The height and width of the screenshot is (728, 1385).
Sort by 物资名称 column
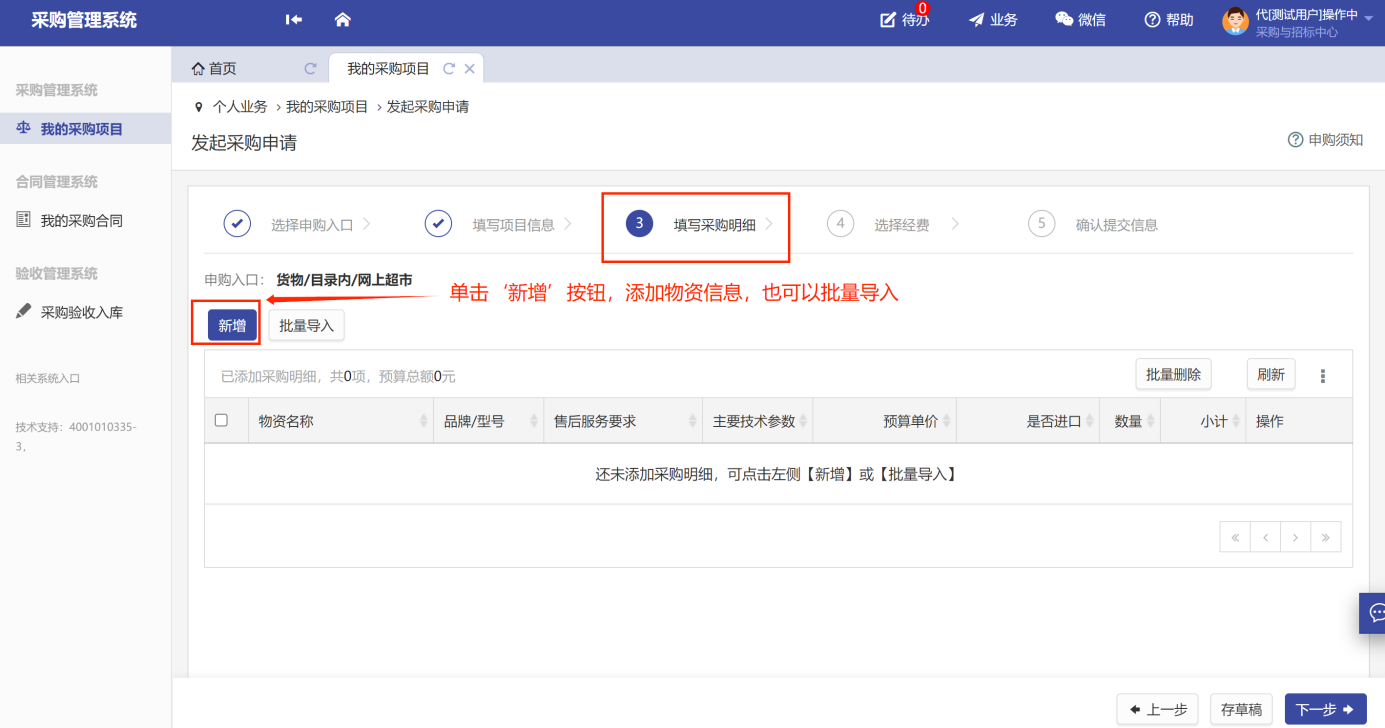pos(424,422)
